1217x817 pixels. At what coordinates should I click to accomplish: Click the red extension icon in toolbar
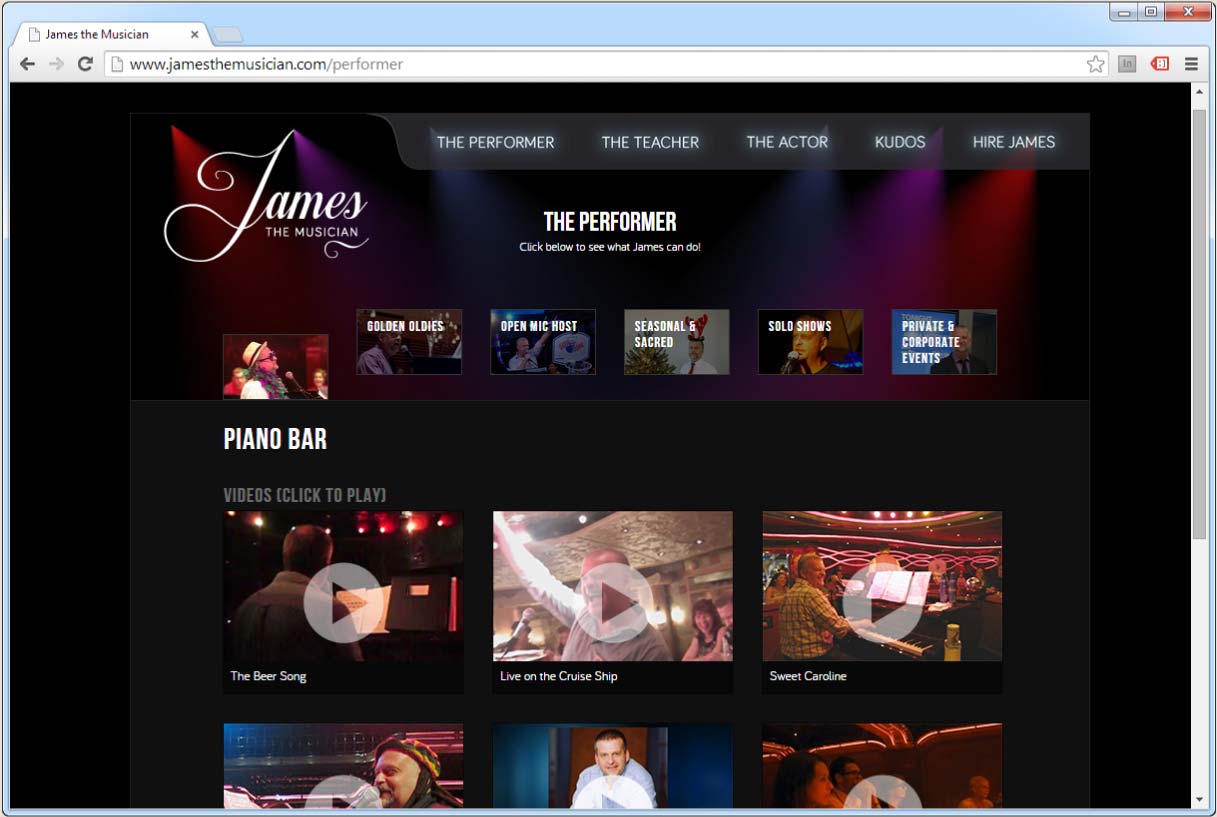click(x=1160, y=64)
